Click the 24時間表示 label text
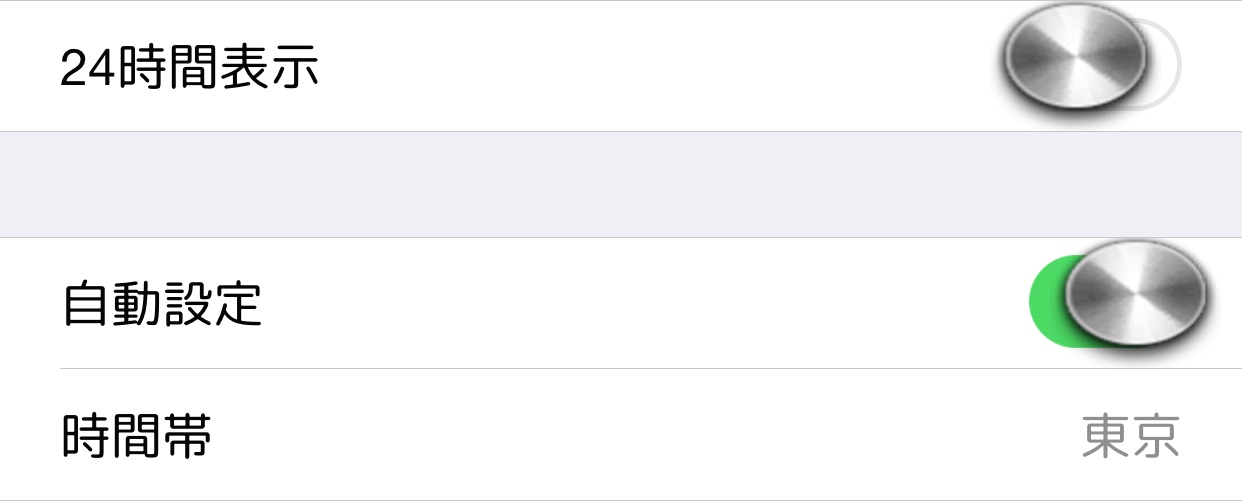Viewport: 1242px width, 501px height. 190,66
